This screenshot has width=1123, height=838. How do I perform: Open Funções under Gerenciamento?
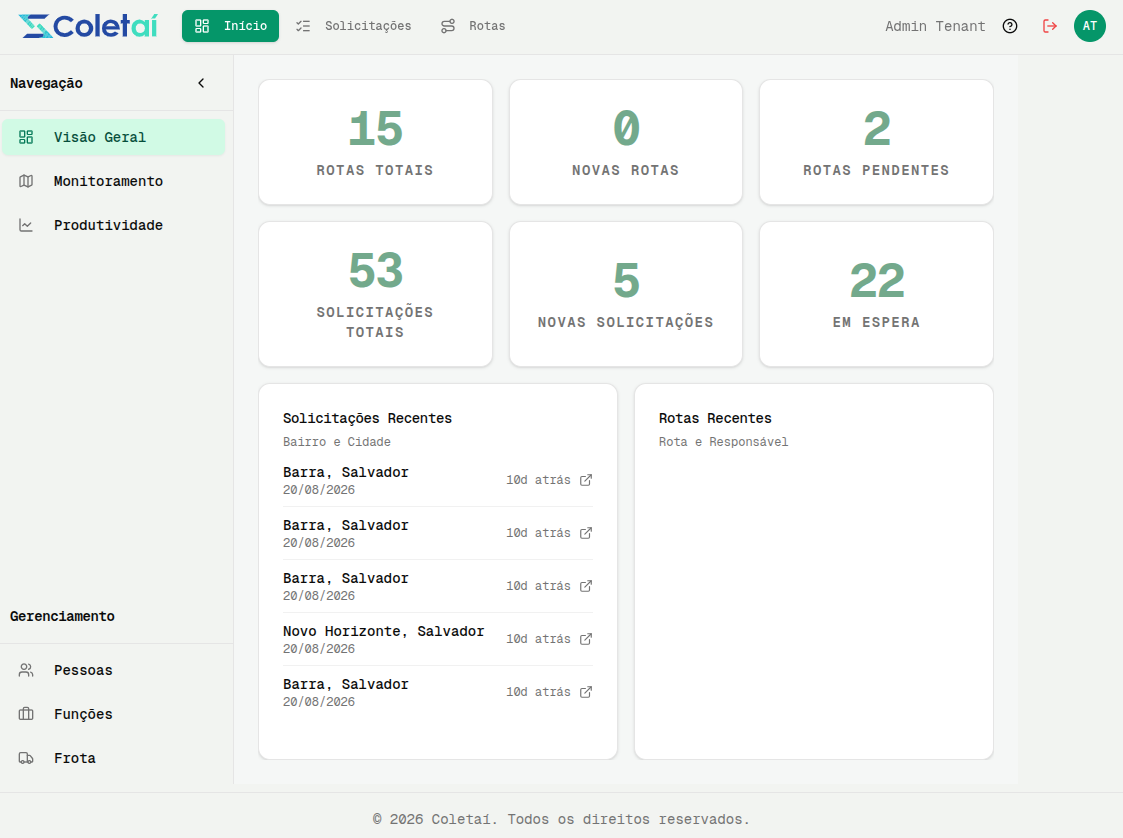113,714
